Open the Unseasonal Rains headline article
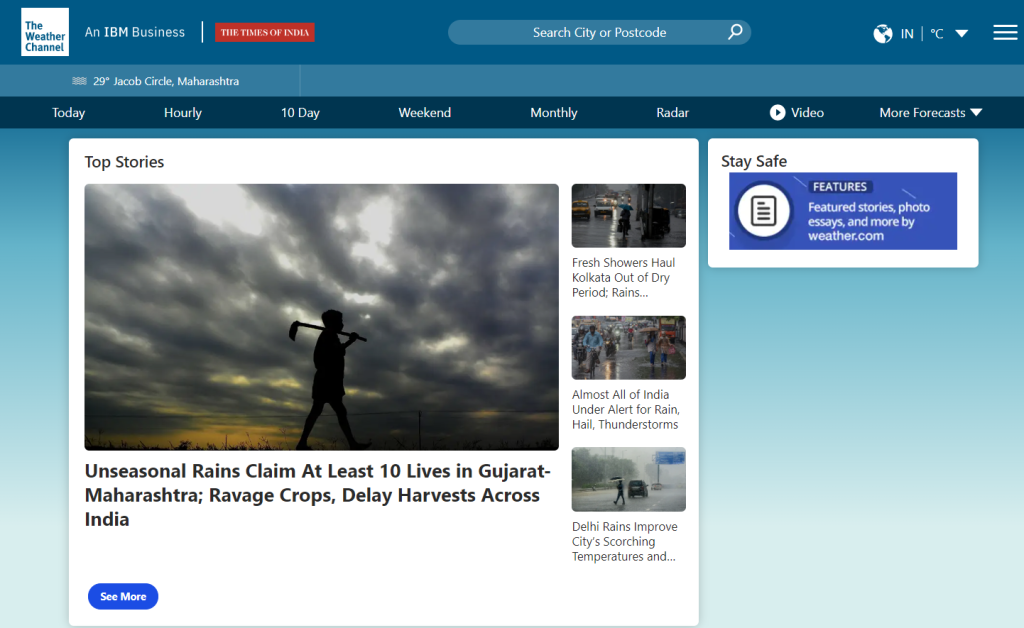This screenshot has height=628, width=1024. [x=318, y=495]
